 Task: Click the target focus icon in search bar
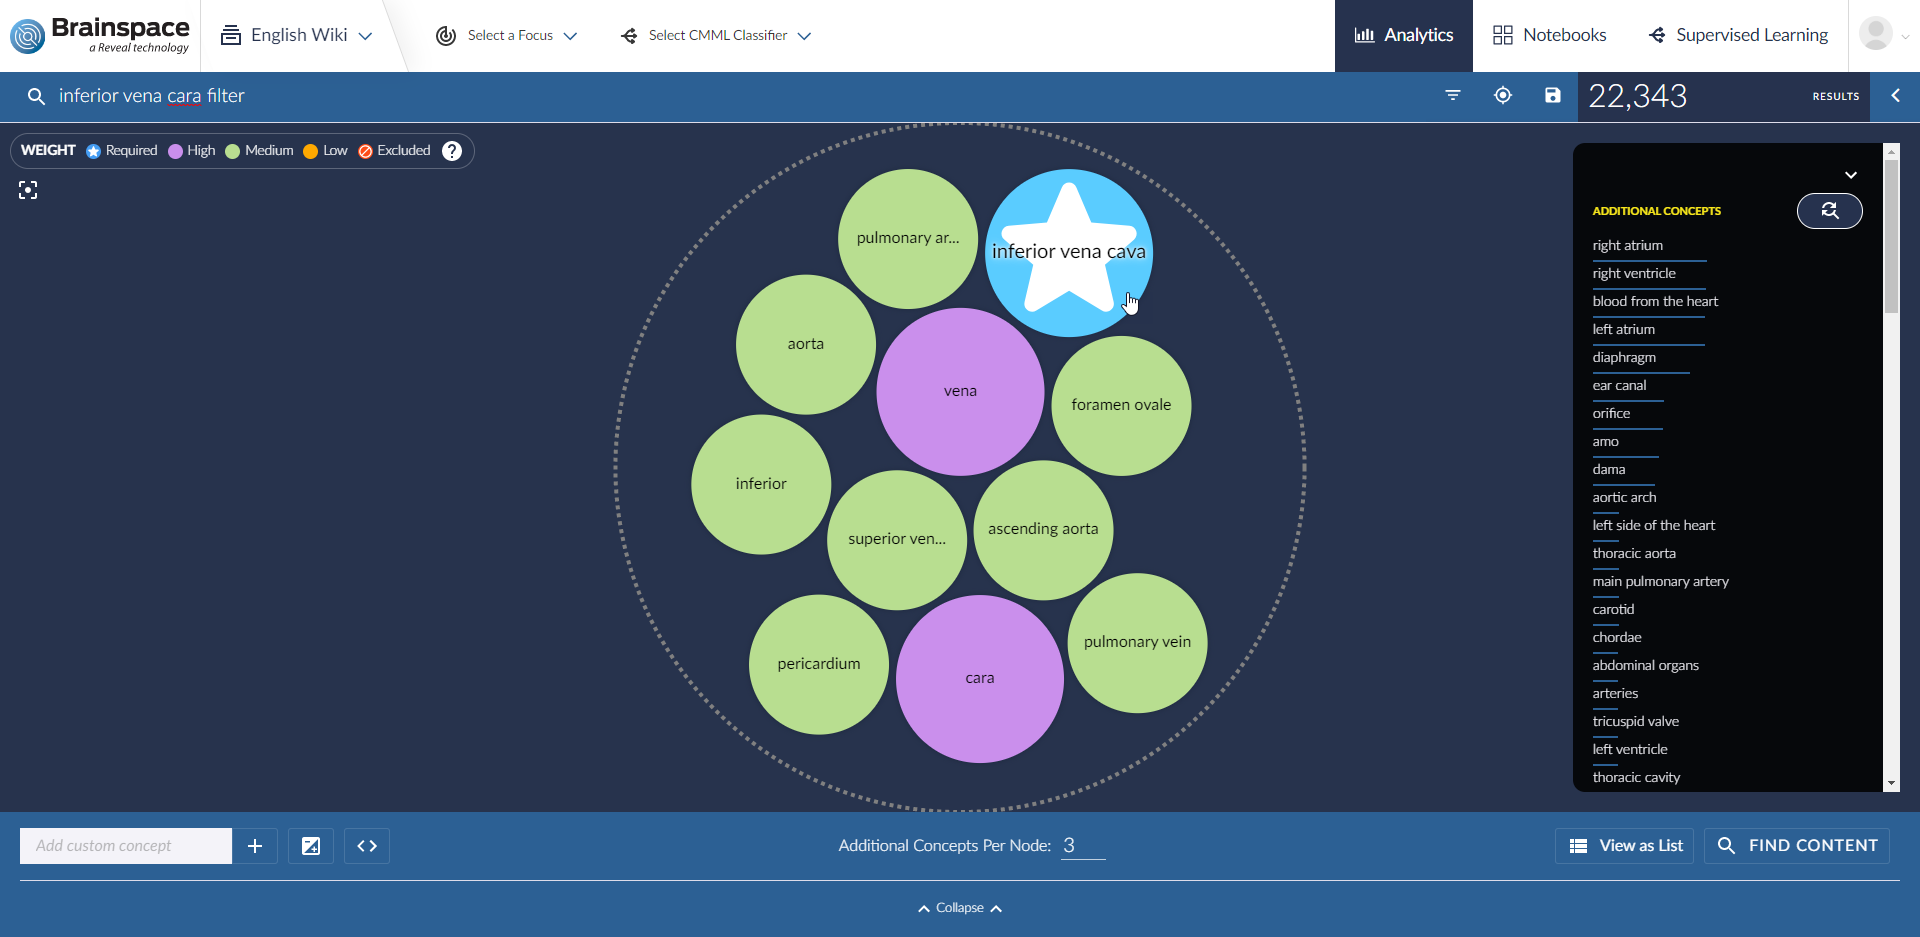pos(1503,95)
